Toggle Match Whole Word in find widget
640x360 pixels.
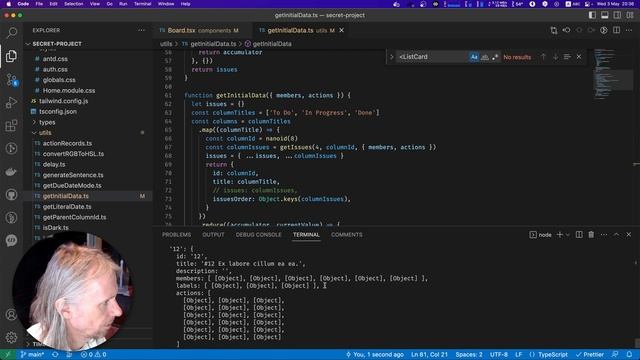(484, 57)
